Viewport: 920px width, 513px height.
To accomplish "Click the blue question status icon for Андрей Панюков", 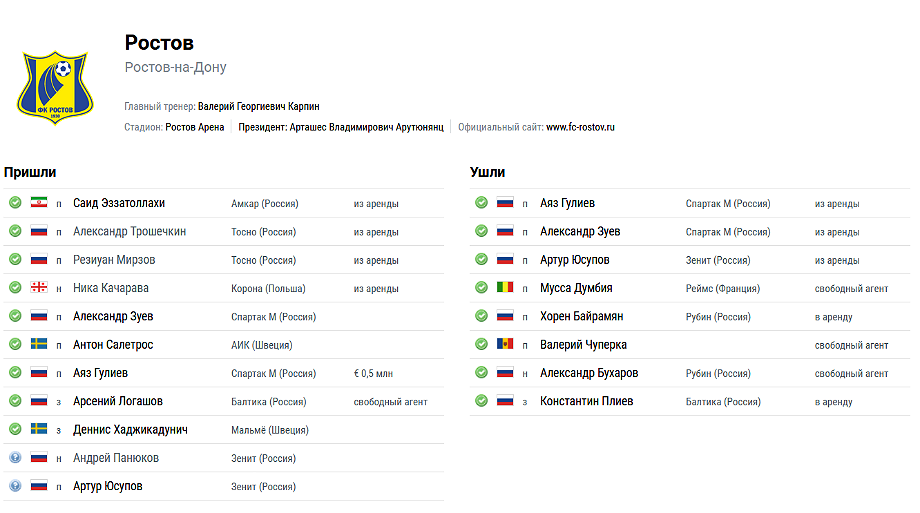I will pyautogui.click(x=15, y=457).
